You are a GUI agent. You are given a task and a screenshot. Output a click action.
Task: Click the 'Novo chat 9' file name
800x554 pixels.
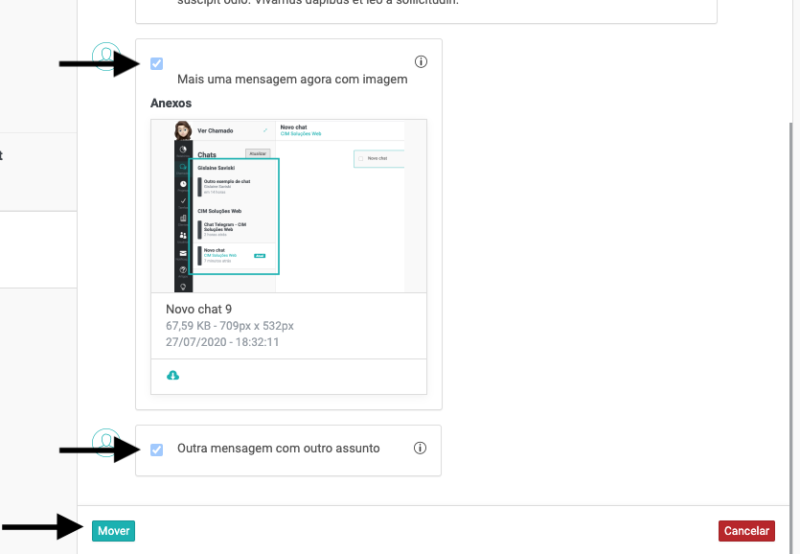tap(199, 310)
